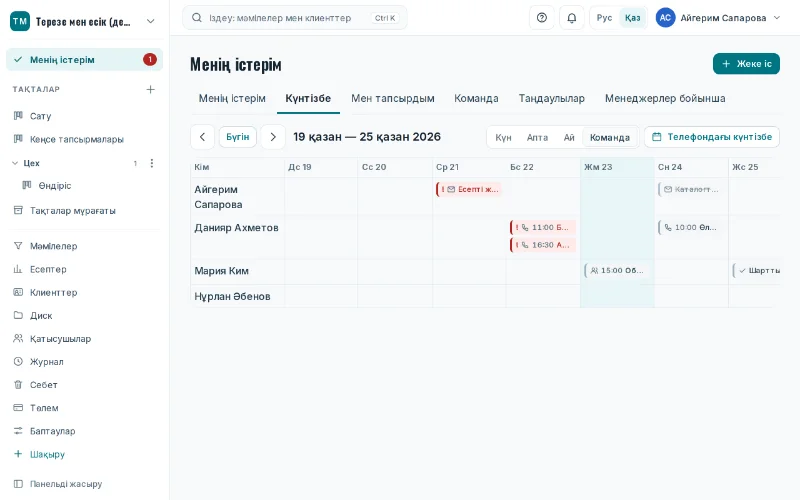The image size is (800, 500).
Task: Open Айгерим's Есепті task on Wednesday
Action: pos(469,189)
